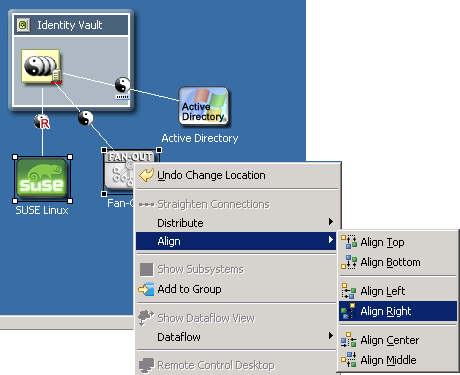Choose Undo Change Location
460x375 pixels.
[237, 175]
